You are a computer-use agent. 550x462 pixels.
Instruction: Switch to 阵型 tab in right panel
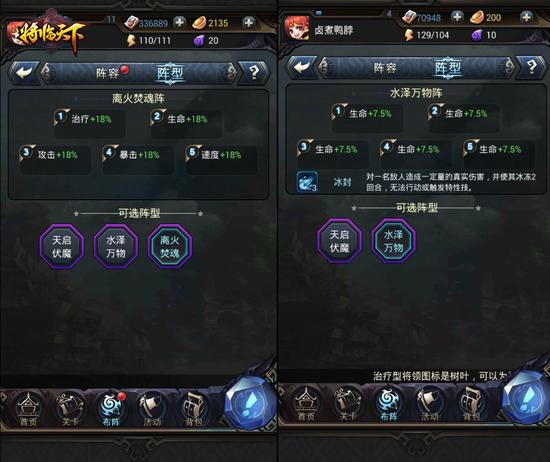pos(448,67)
